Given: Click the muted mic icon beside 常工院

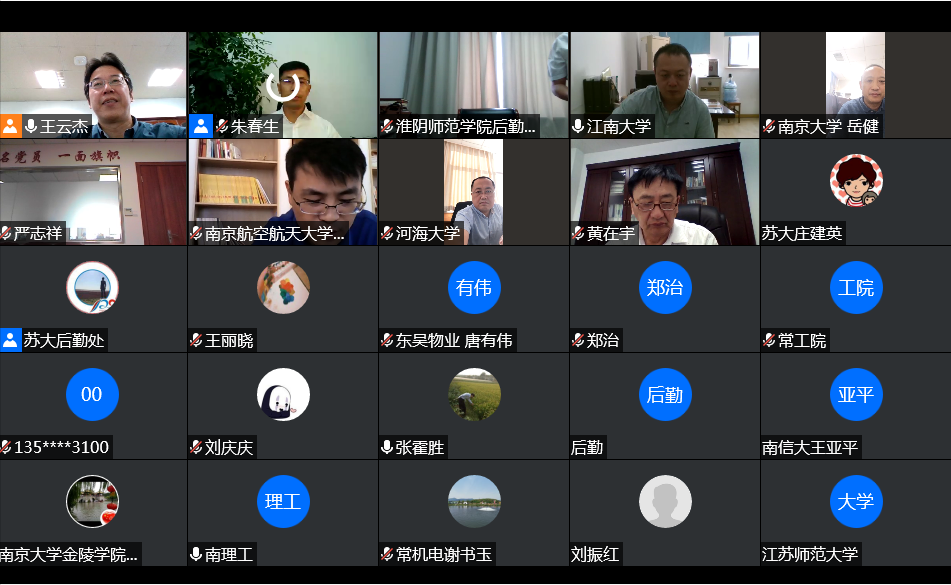Looking at the screenshot, I should pos(769,340).
